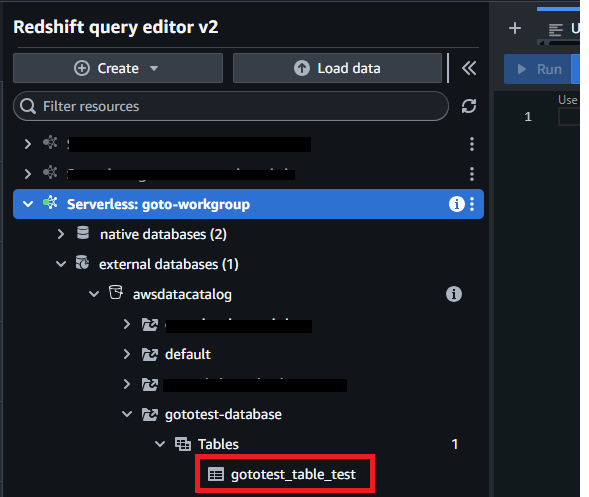The height and width of the screenshot is (497, 589).
Task: Click the Tables count value 1
Action: (455, 444)
